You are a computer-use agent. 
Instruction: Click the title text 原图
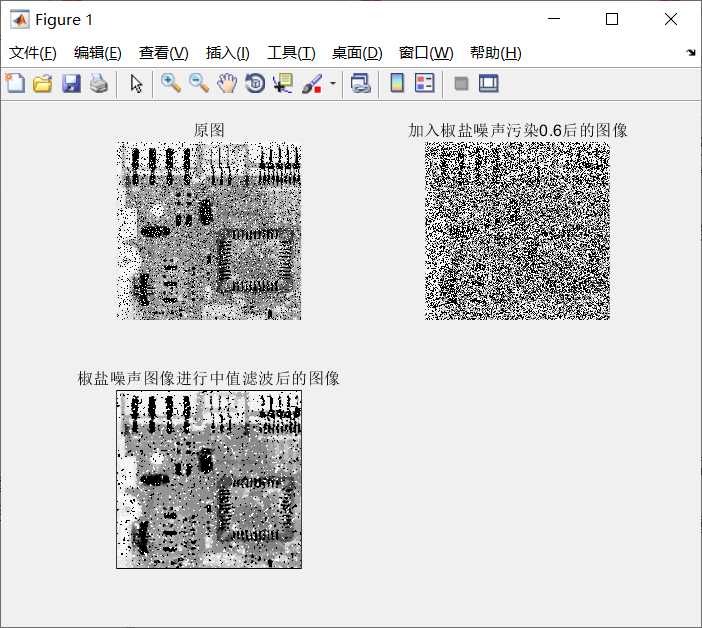209,130
